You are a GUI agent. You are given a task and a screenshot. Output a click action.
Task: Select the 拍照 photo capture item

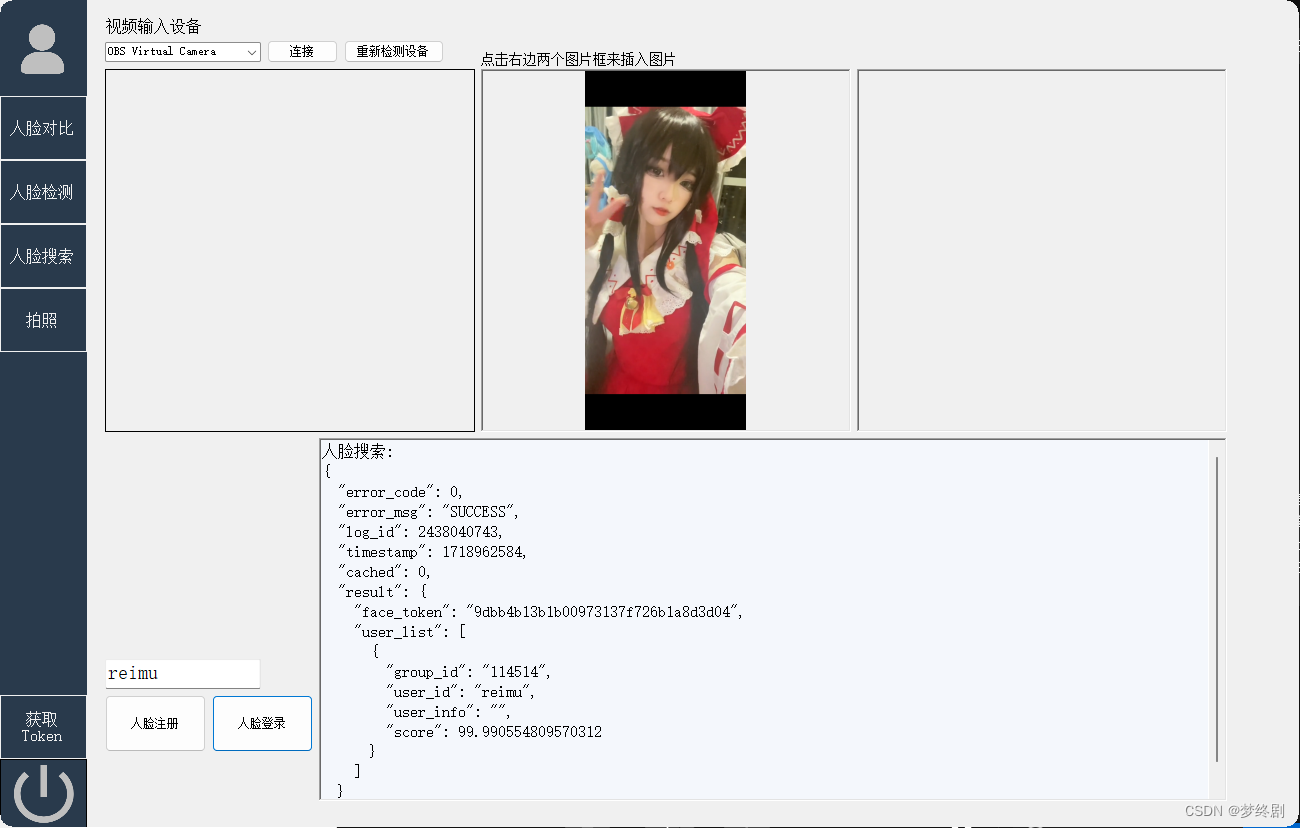[x=43, y=320]
